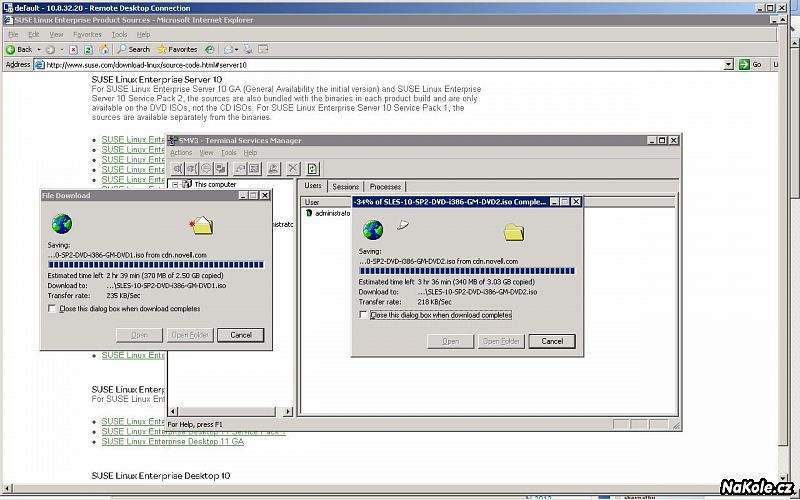Stop page loading with red X icon
The image size is (800, 500).
pos(73,49)
